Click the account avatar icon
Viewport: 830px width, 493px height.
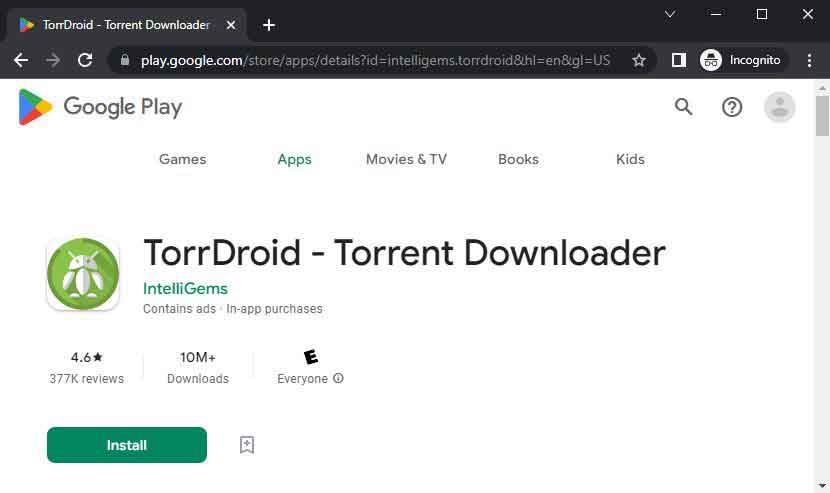[x=780, y=107]
